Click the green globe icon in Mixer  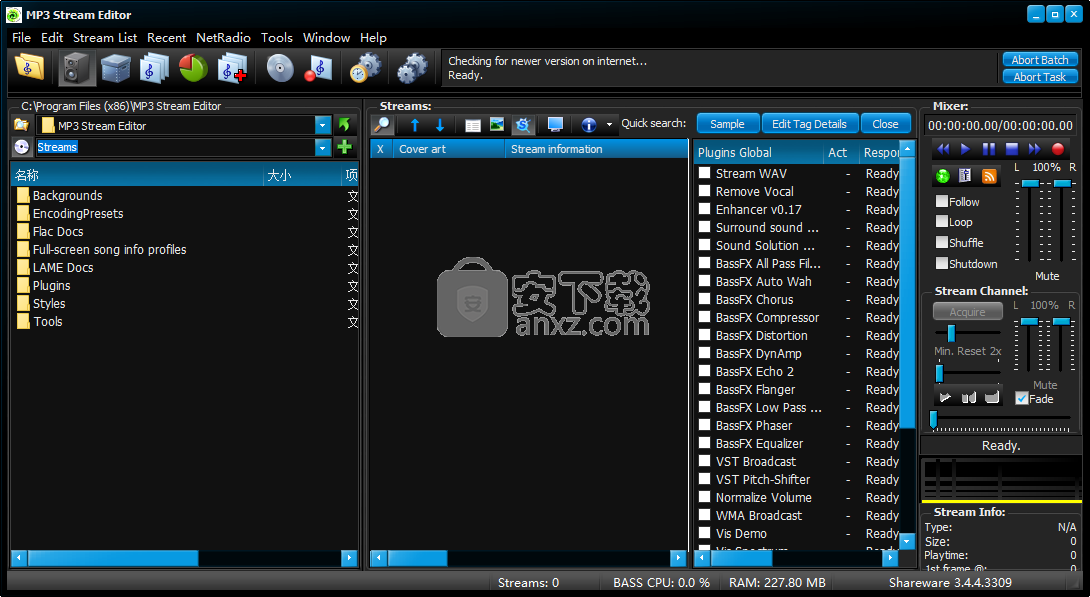coord(943,176)
